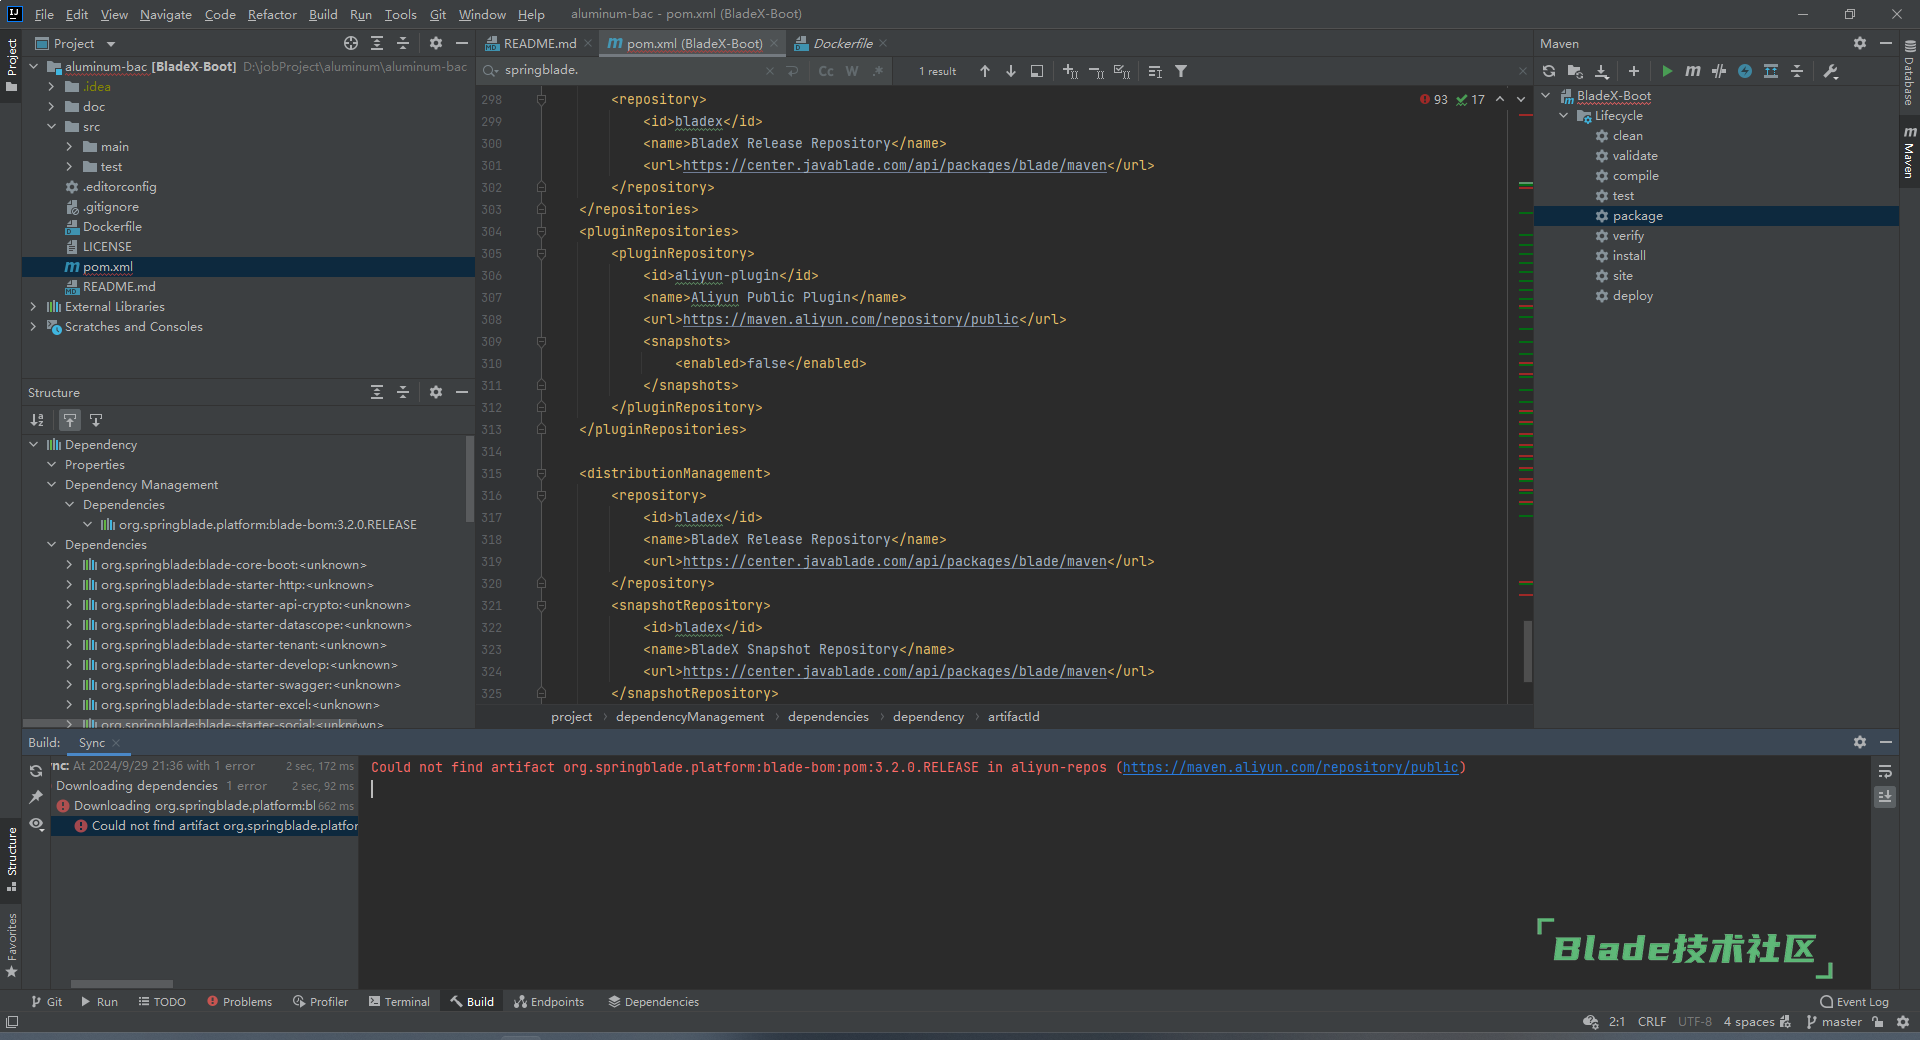Open Terminal tool window tab
Viewport: 1920px width, 1040px height.
399,1001
